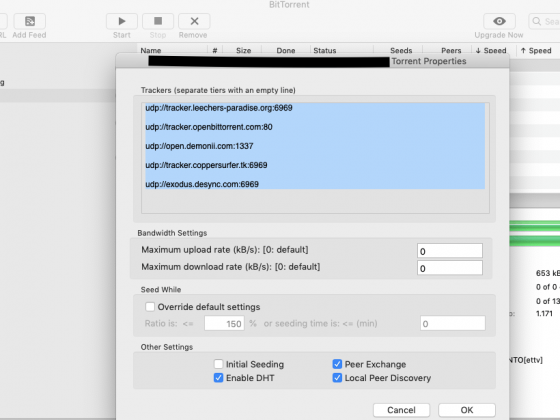The image size is (560, 420).
Task: Click the Stop square toolbar icon
Action: tap(158, 21)
